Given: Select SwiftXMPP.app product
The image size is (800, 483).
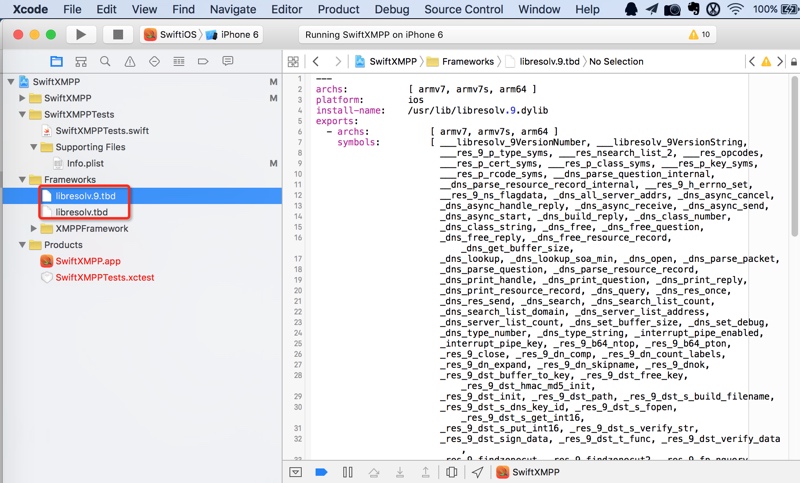Looking at the screenshot, I should [88, 261].
